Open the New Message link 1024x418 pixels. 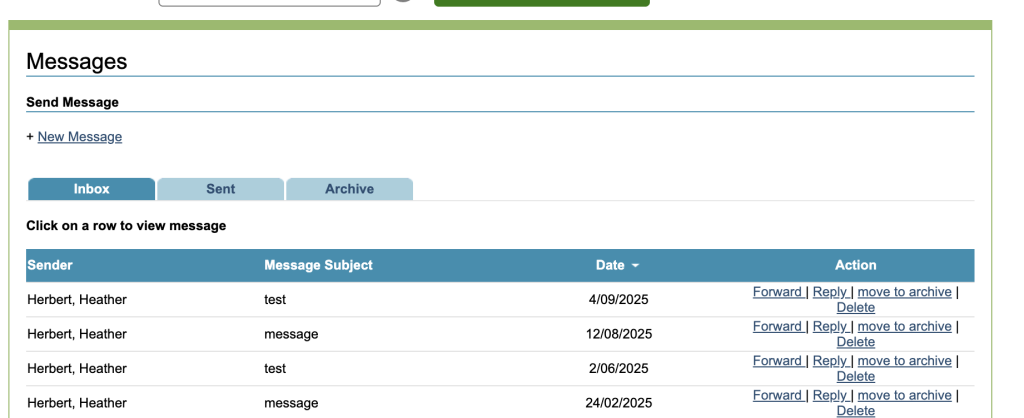tap(80, 137)
